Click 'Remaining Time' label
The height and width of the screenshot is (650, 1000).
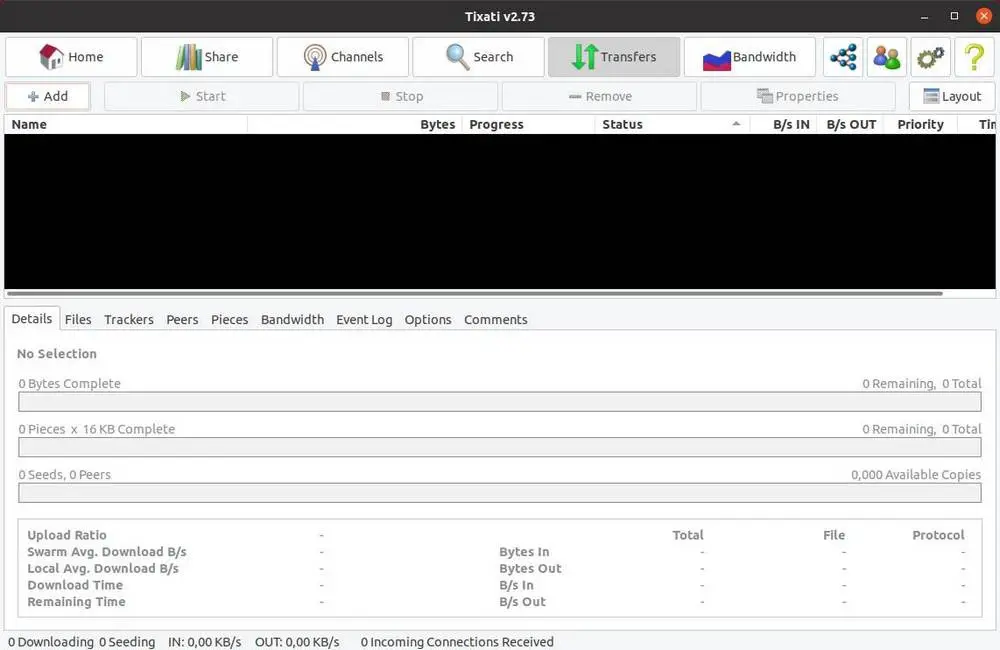(77, 602)
